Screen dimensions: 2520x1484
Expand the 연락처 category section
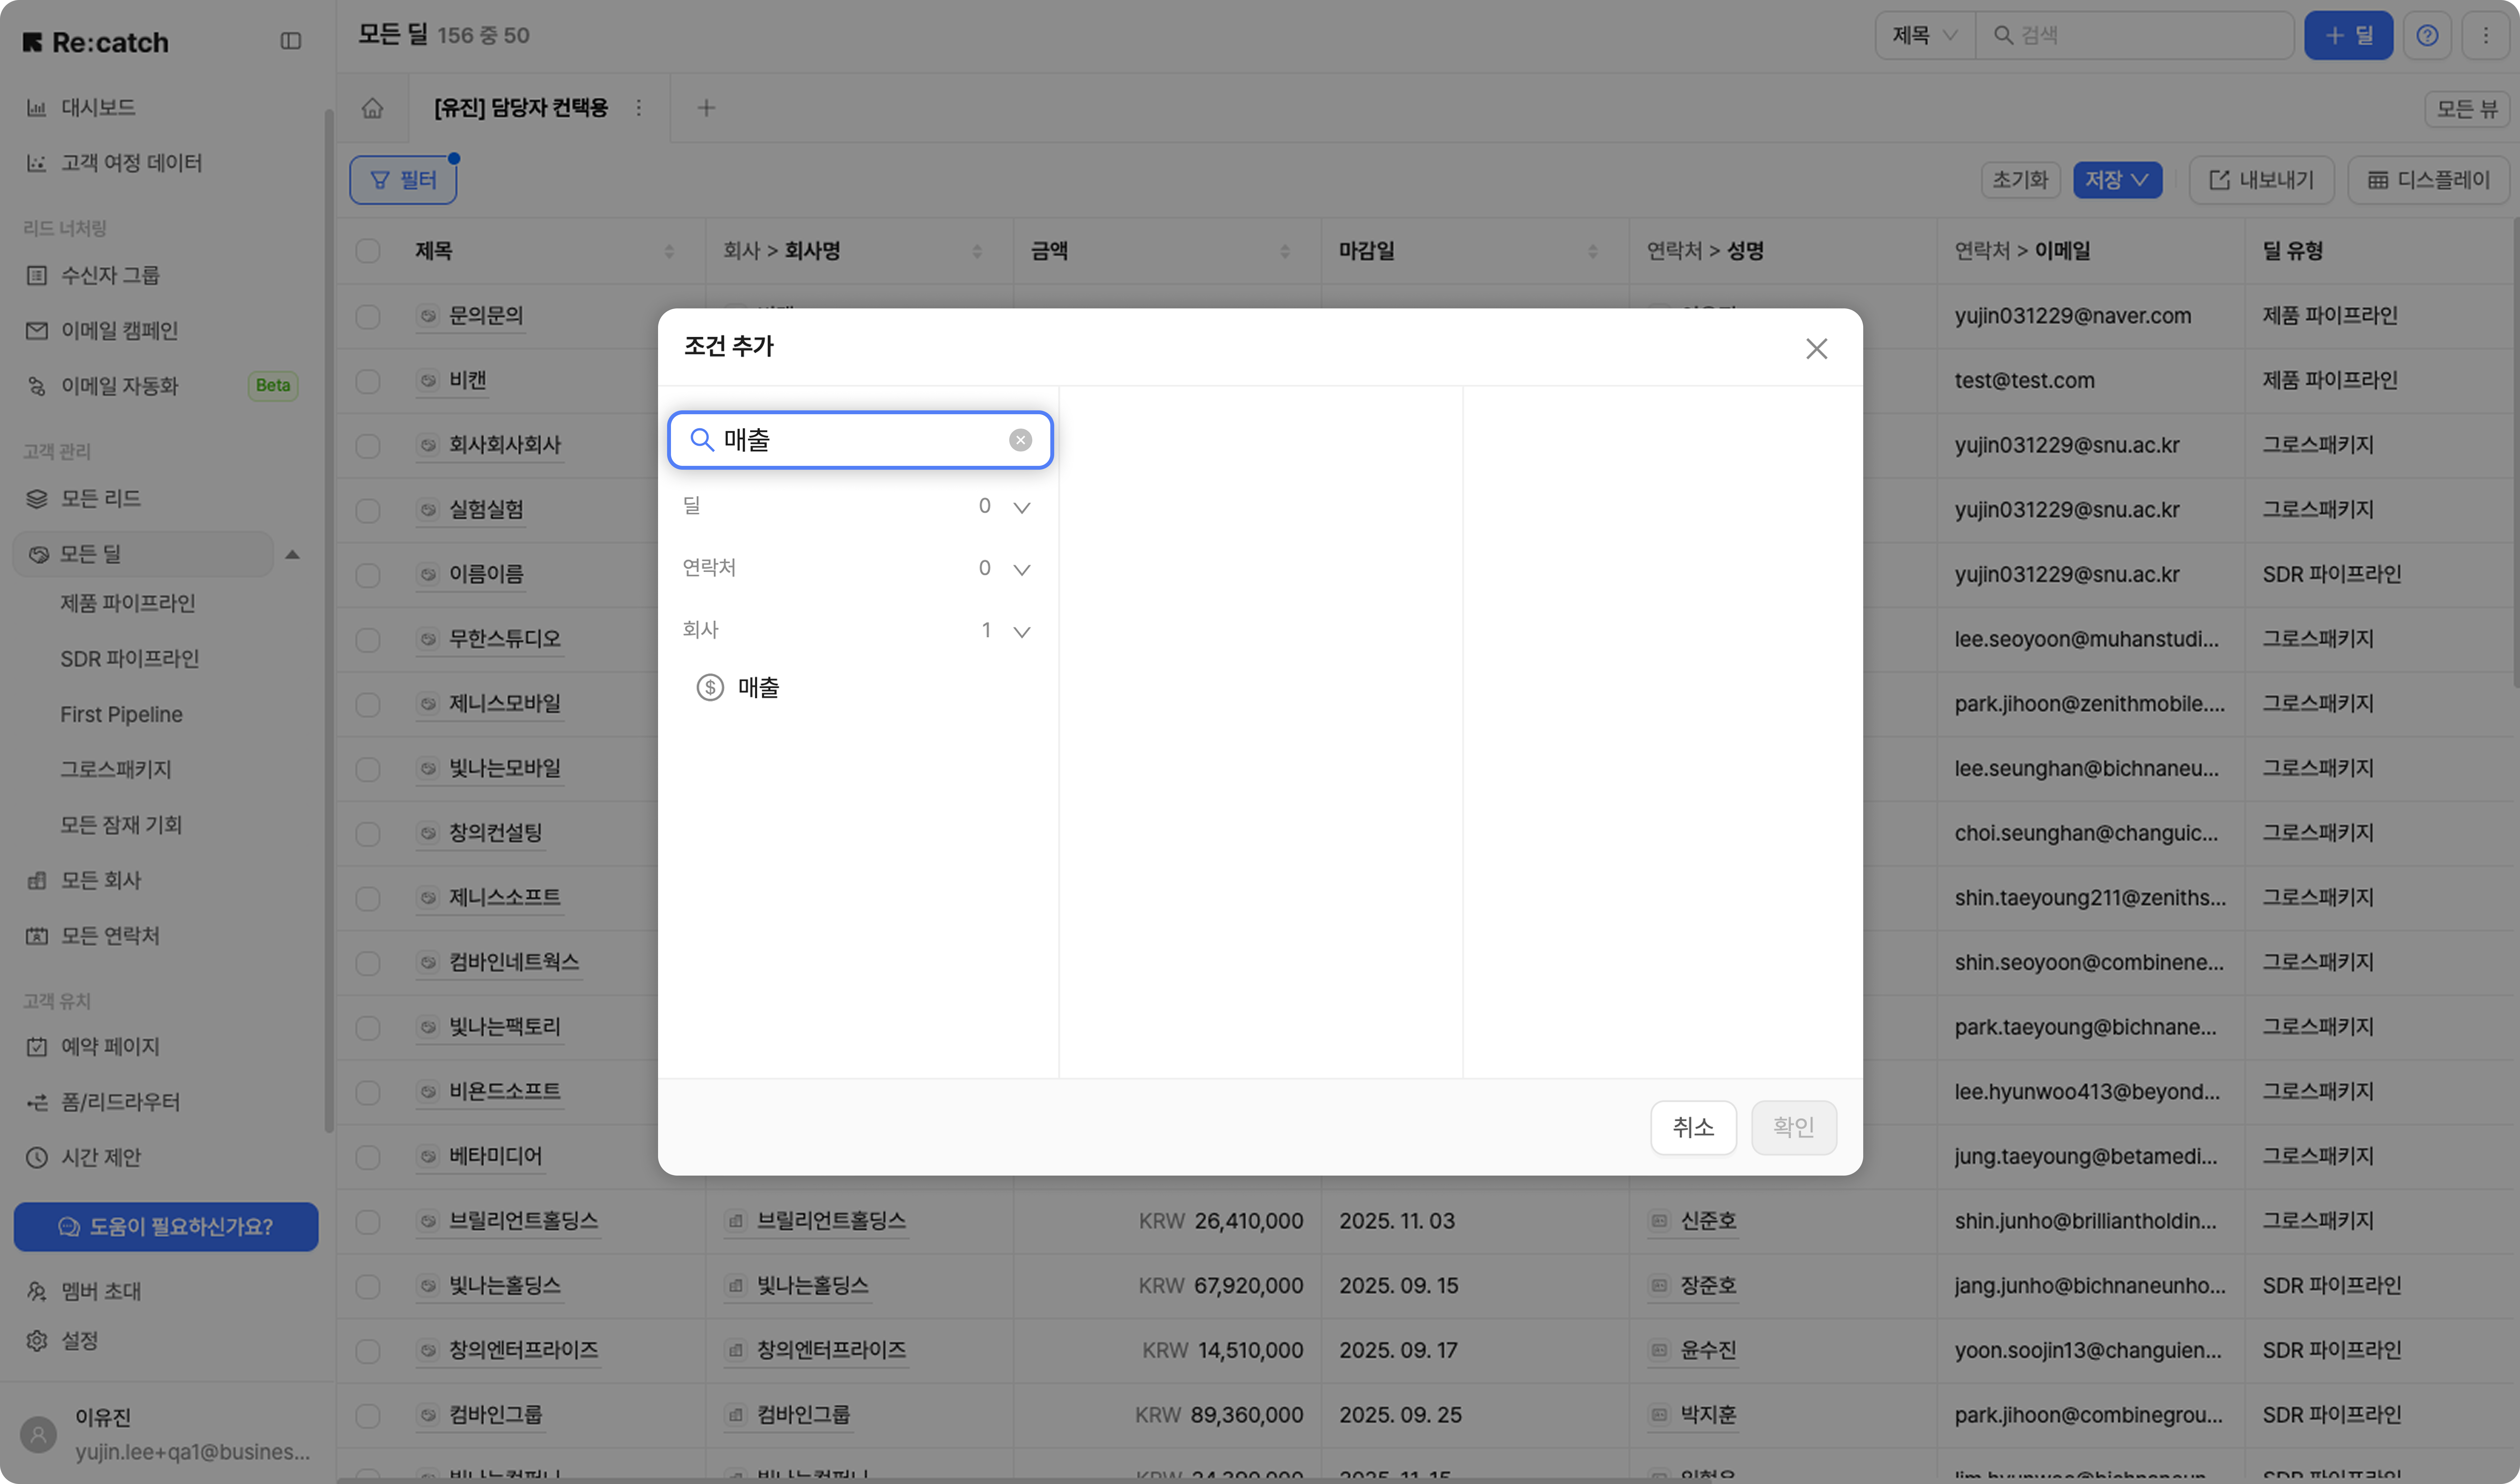1021,569
